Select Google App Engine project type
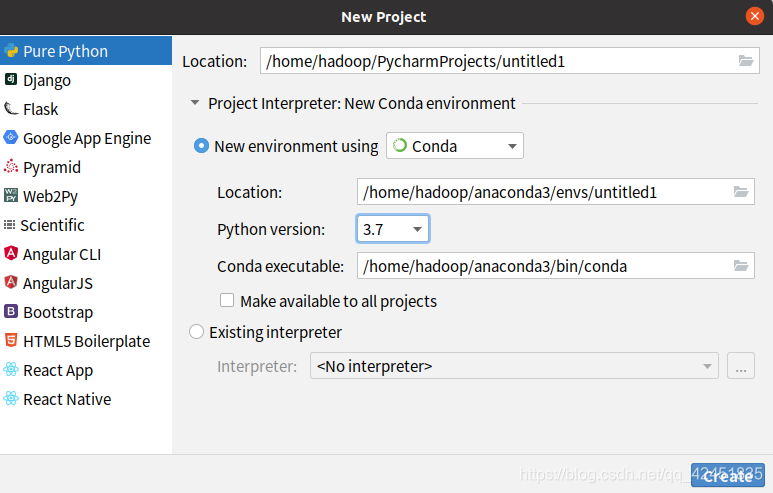This screenshot has width=773, height=493. pyautogui.click(x=86, y=138)
